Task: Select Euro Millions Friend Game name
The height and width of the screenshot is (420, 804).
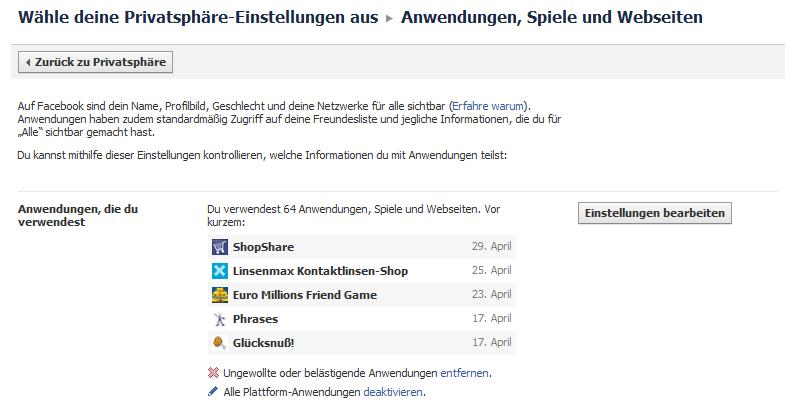Action: (x=305, y=295)
